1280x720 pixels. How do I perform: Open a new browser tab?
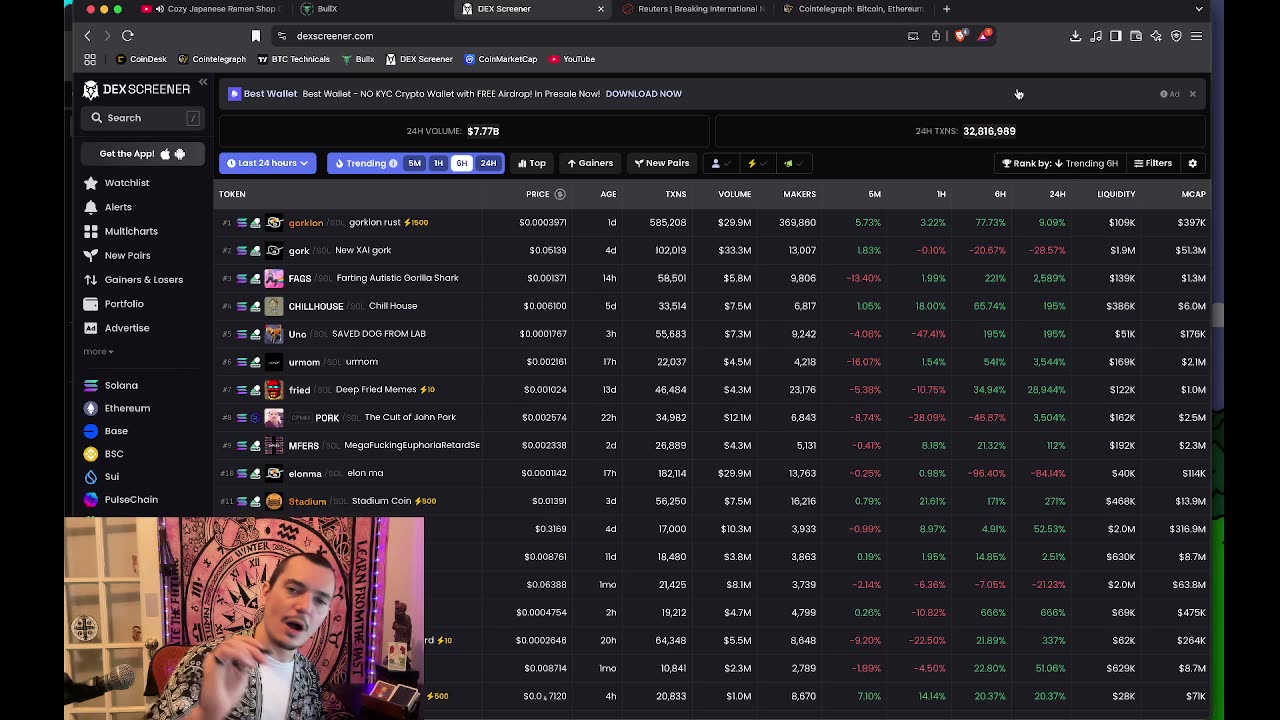(946, 9)
